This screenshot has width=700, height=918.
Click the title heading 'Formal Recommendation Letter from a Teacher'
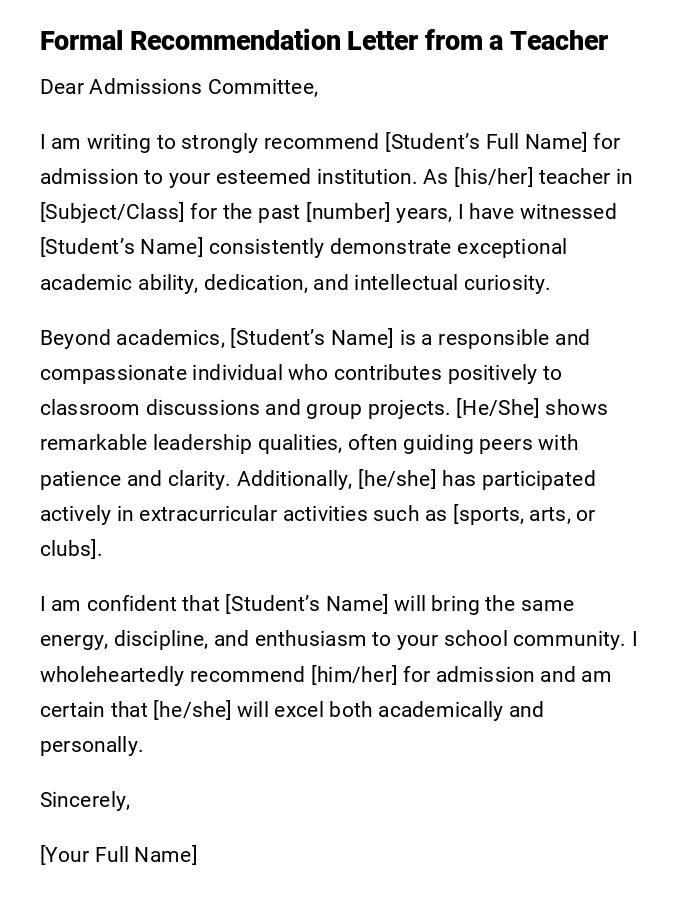click(323, 41)
